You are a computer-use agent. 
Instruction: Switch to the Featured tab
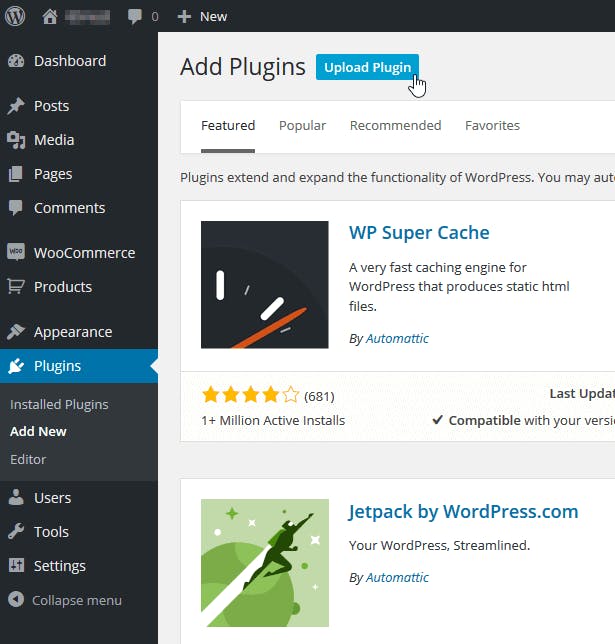228,125
